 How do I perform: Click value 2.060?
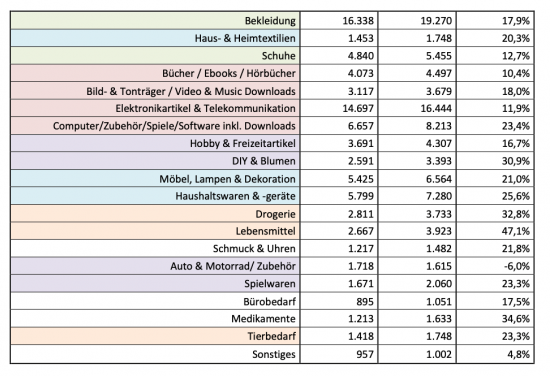439,284
